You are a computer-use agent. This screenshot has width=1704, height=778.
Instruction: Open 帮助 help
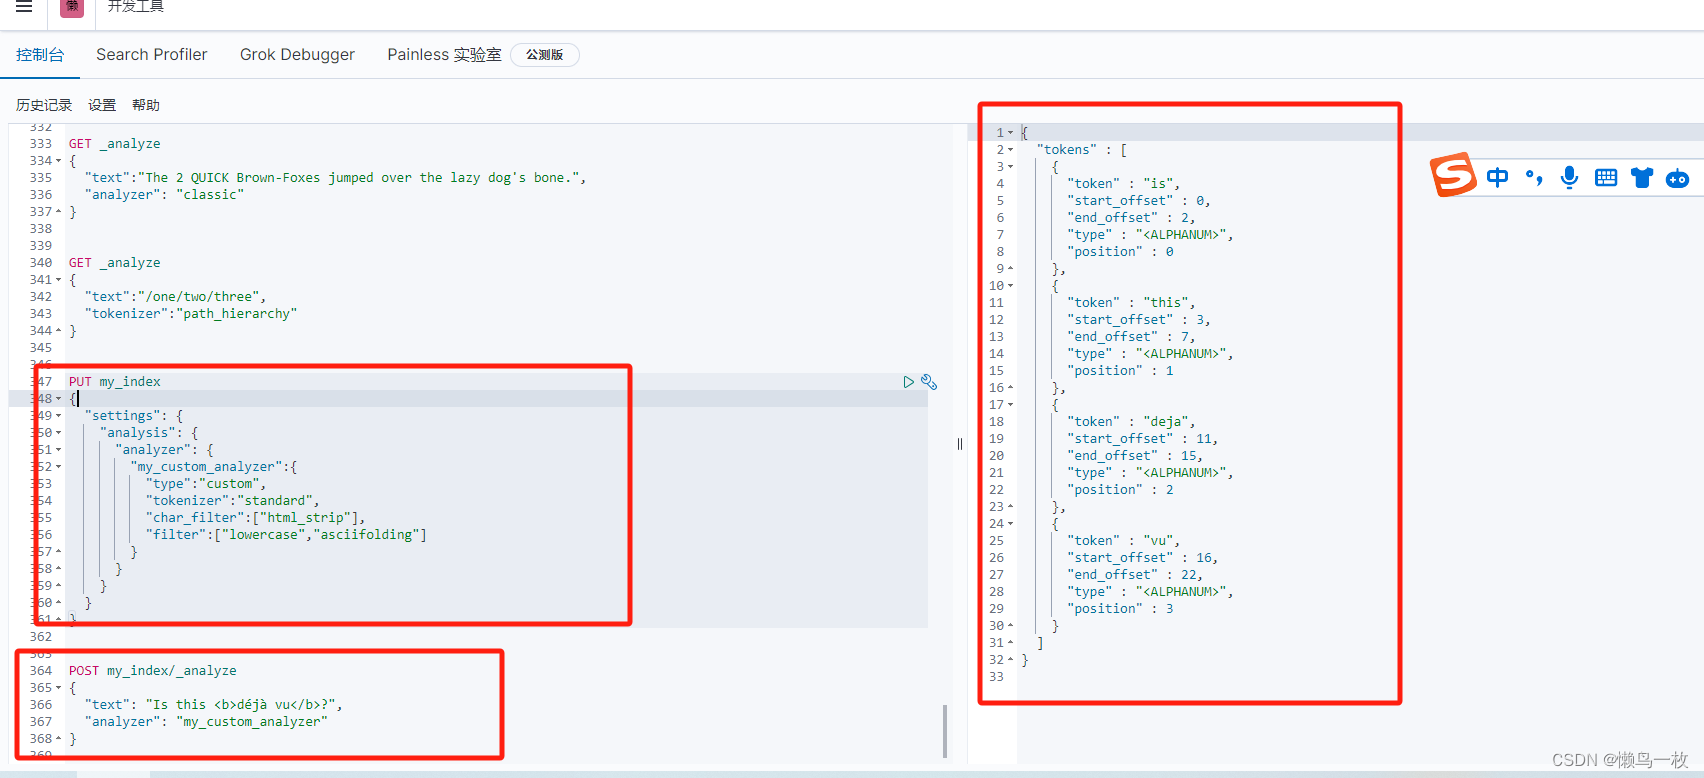pos(146,105)
